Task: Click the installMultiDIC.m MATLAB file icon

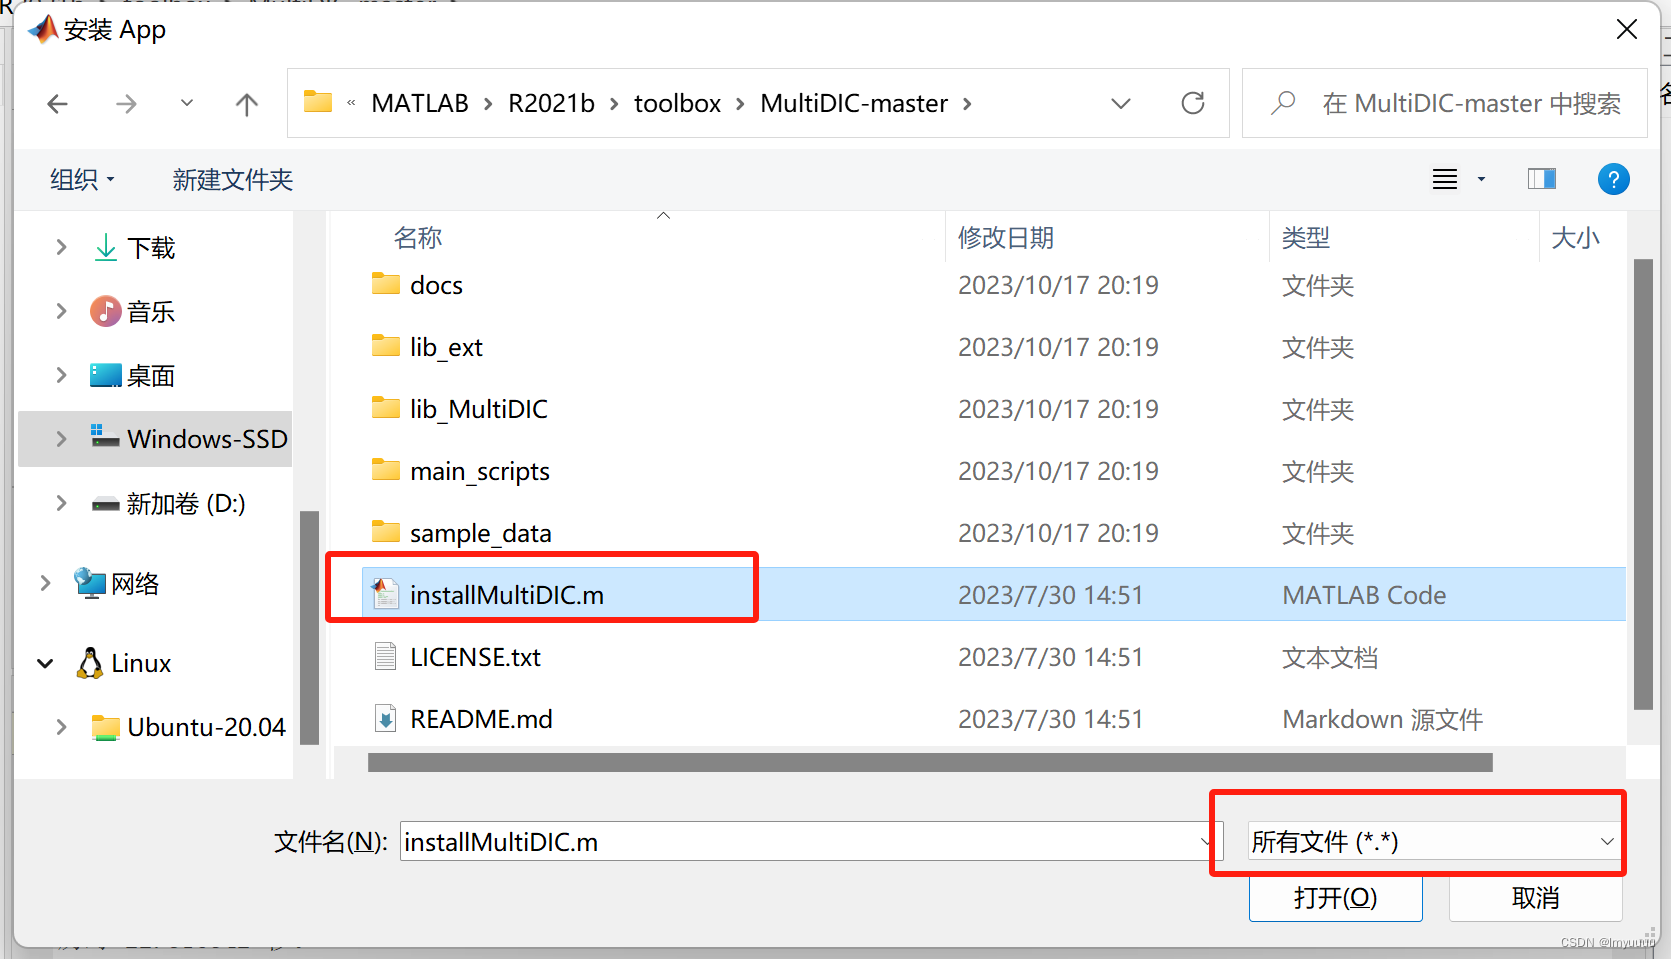Action: (385, 594)
